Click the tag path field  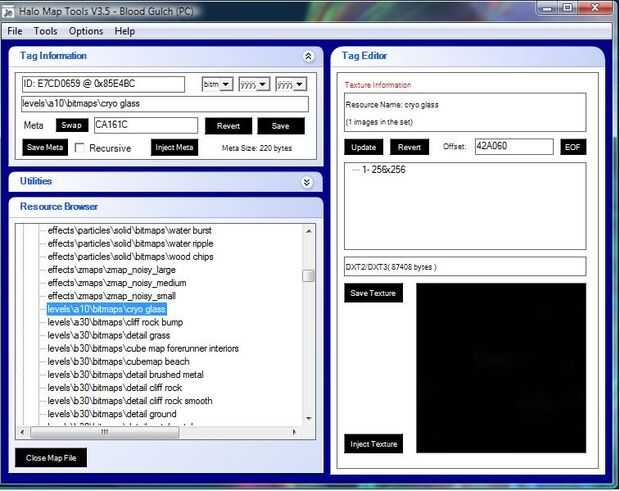coord(164,104)
